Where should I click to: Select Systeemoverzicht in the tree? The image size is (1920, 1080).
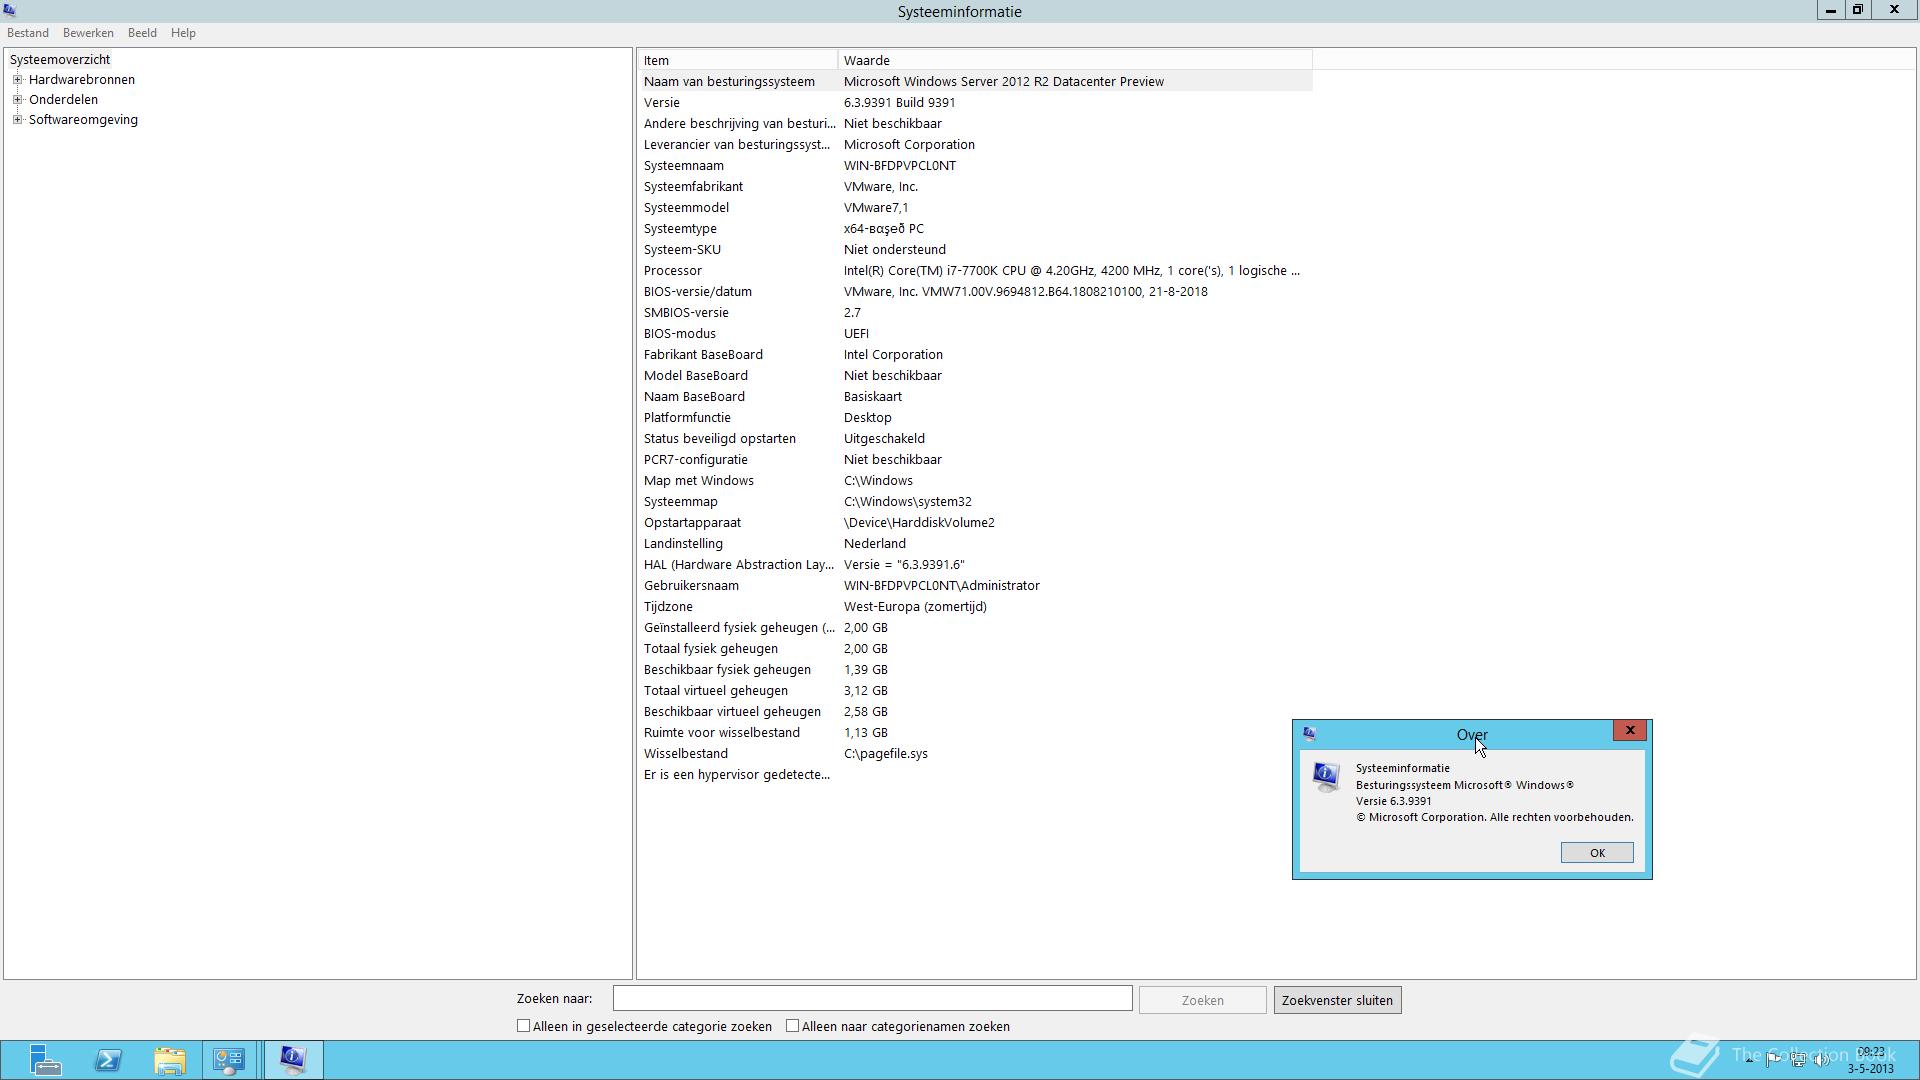60,59
